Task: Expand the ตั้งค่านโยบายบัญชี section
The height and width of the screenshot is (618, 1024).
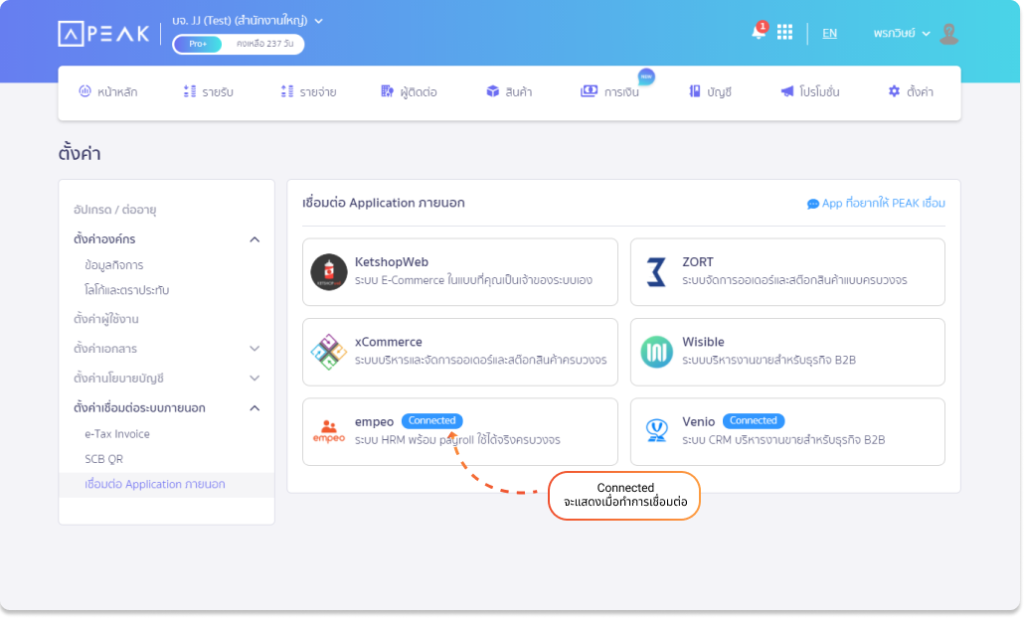Action: [255, 378]
